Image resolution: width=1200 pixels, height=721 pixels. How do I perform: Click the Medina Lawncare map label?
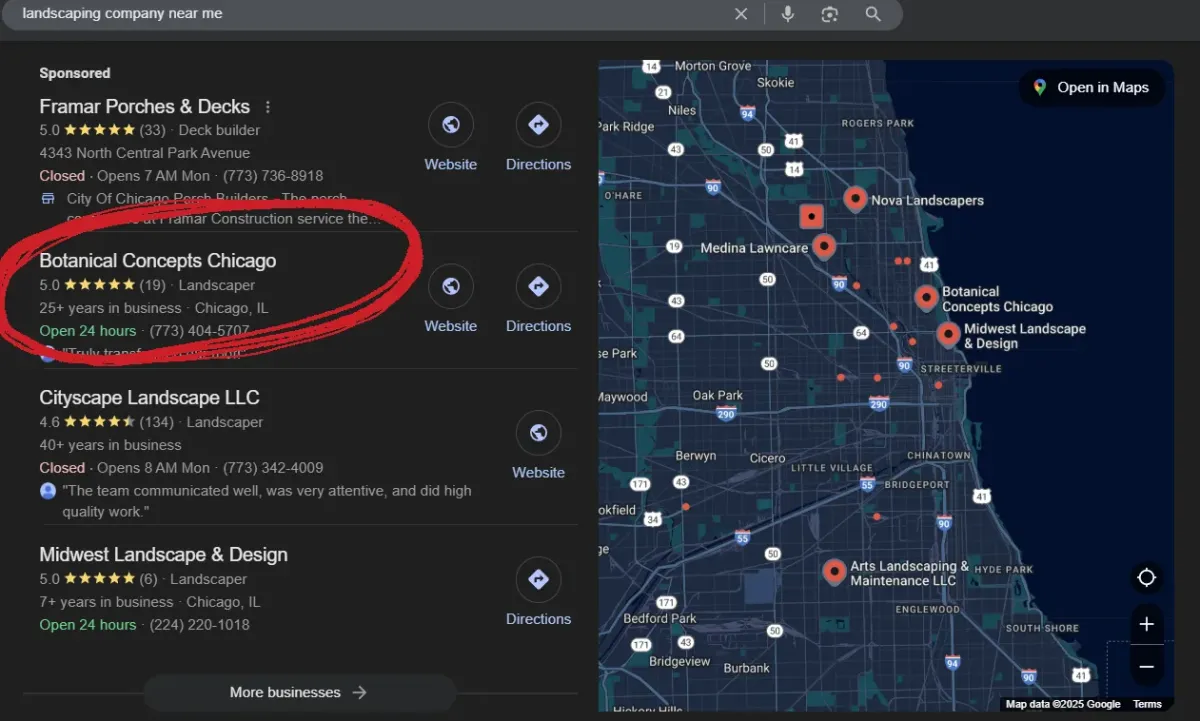point(754,248)
